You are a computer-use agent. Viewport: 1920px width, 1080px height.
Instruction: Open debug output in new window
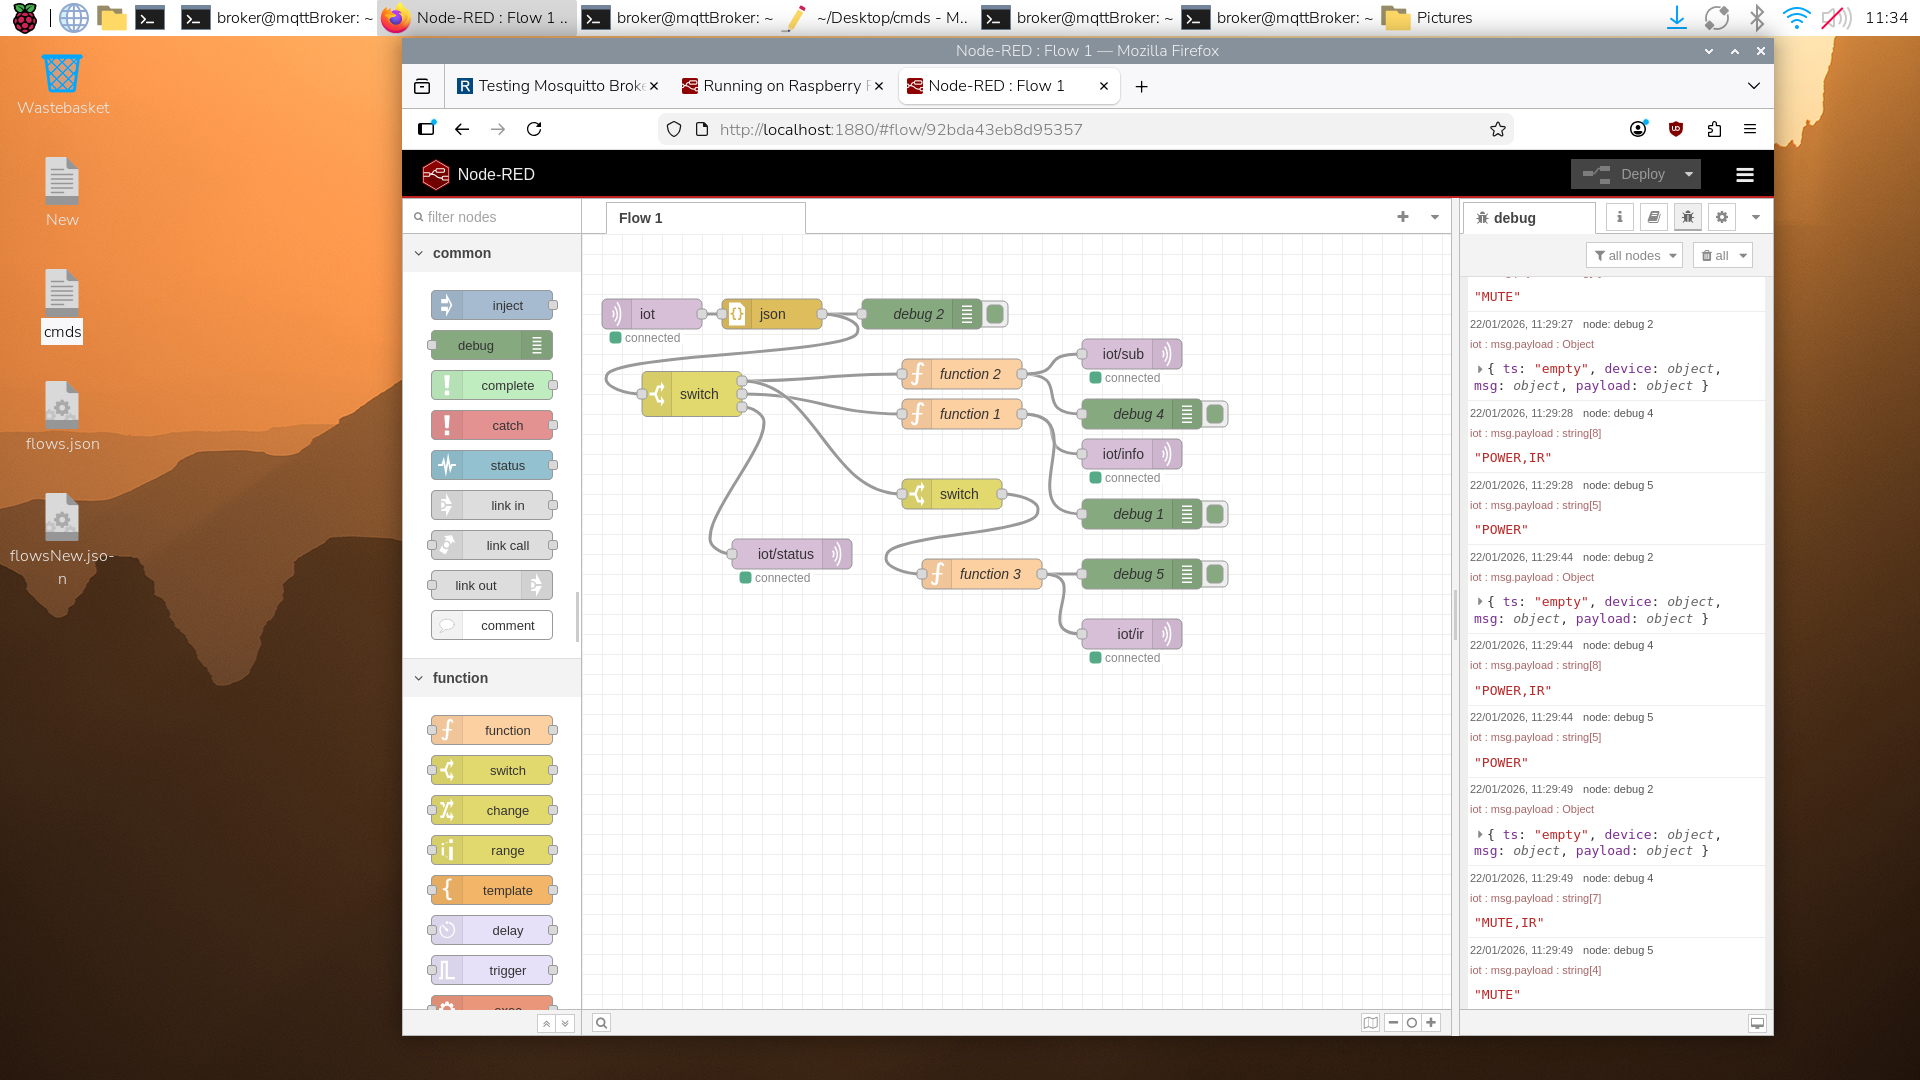1757,1023
